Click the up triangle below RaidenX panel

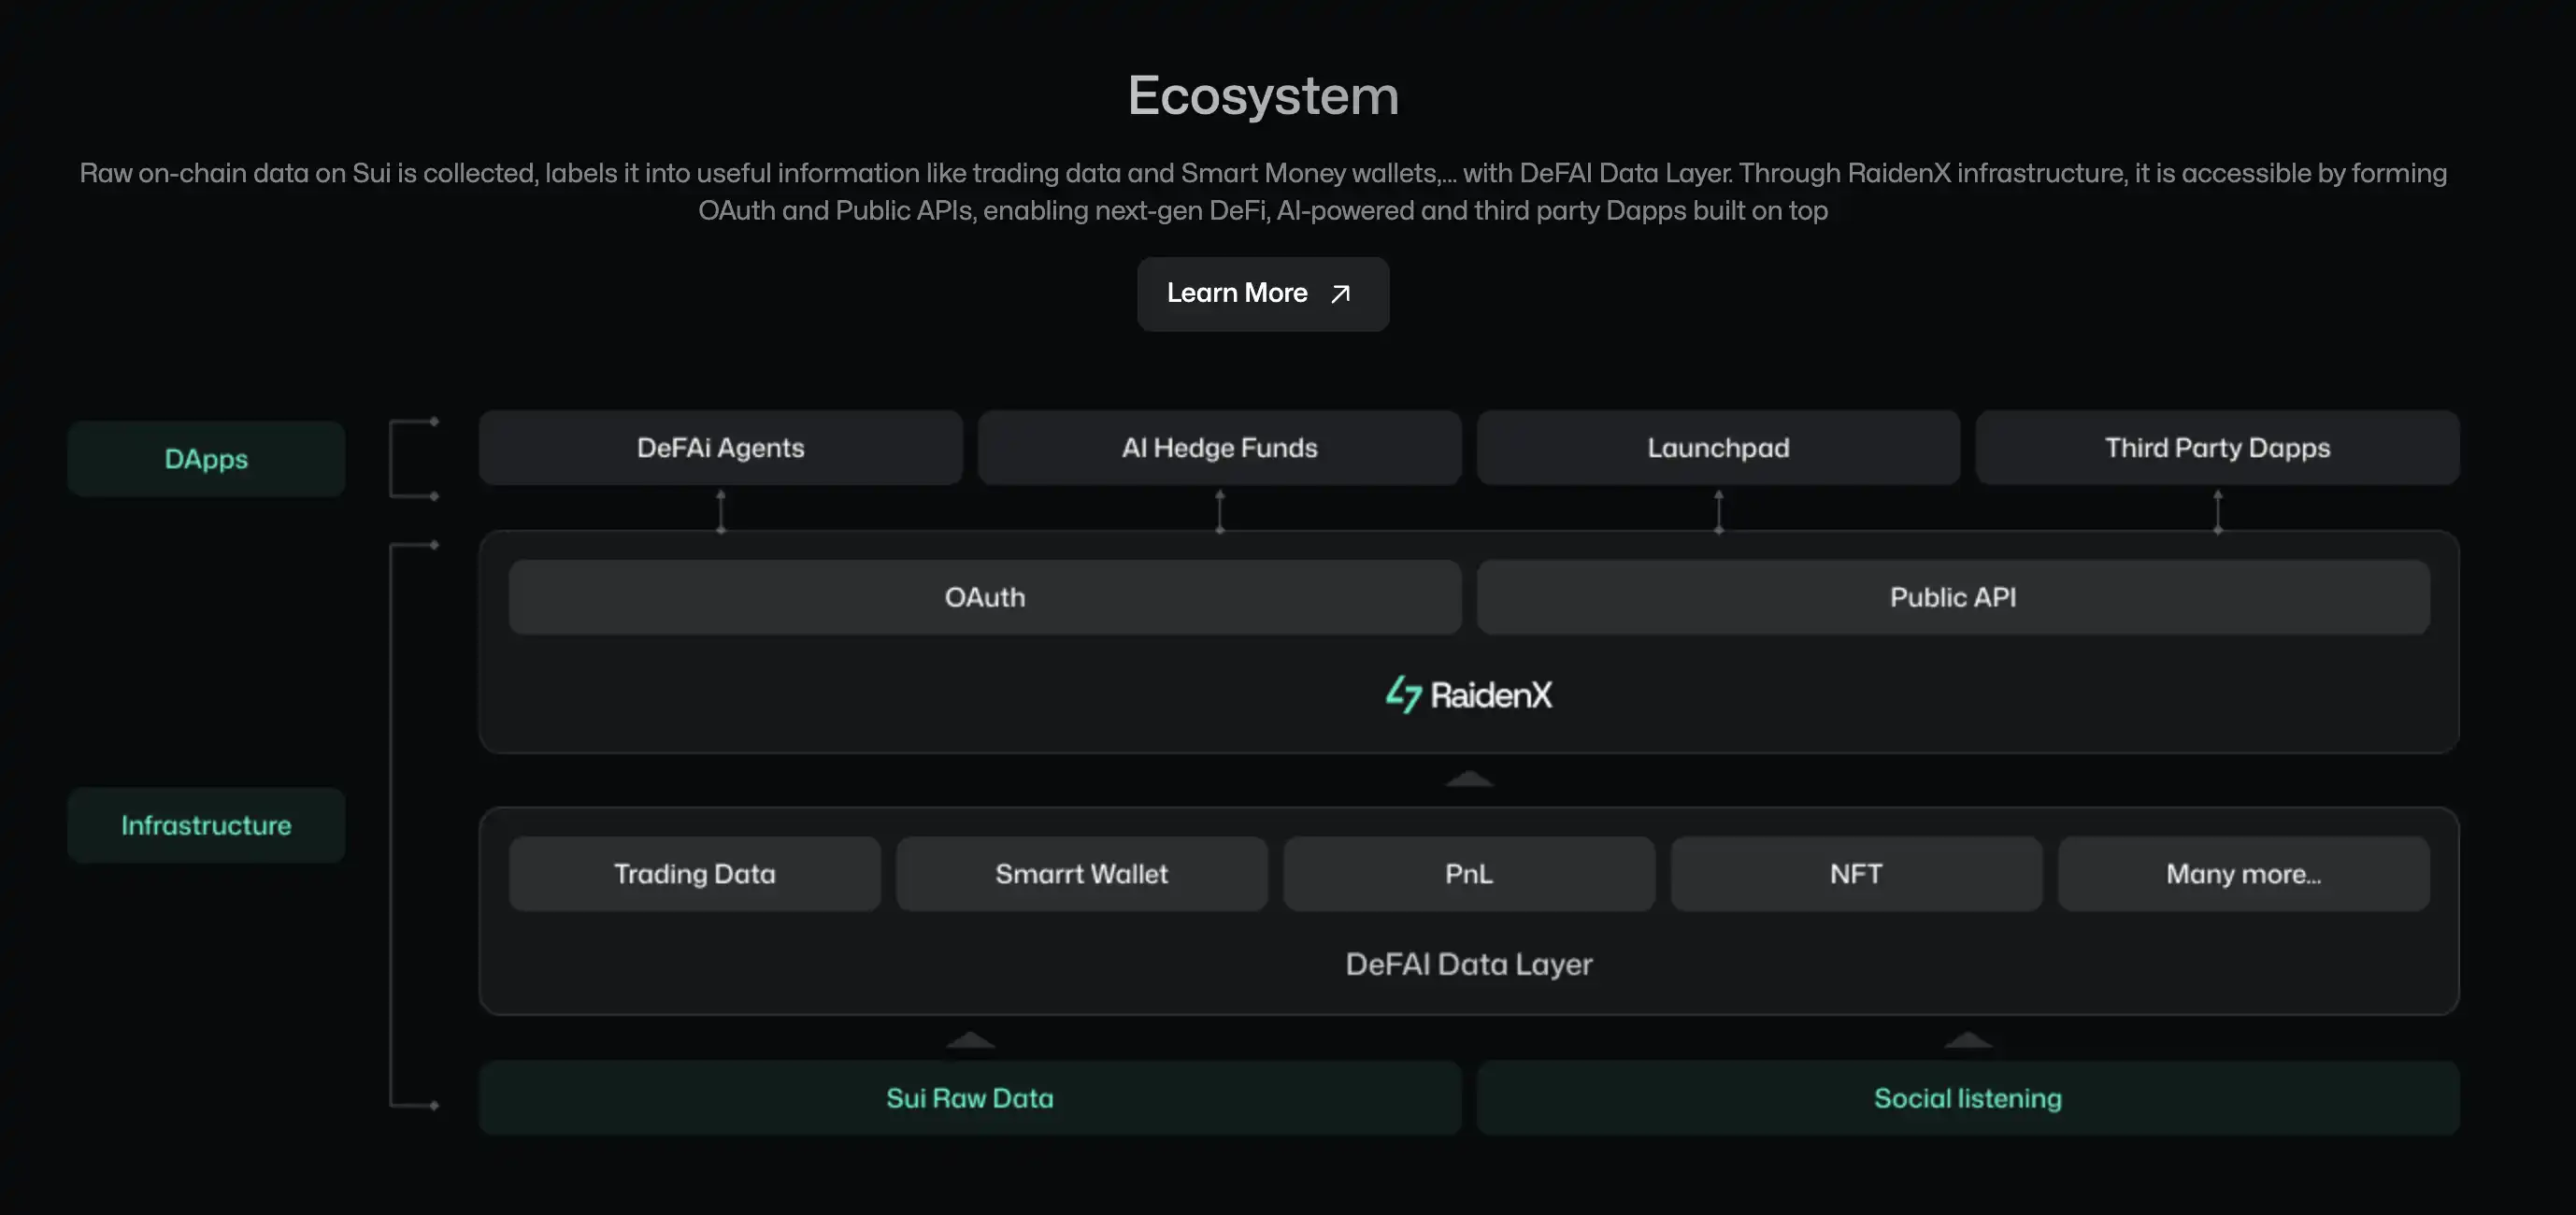1468,779
